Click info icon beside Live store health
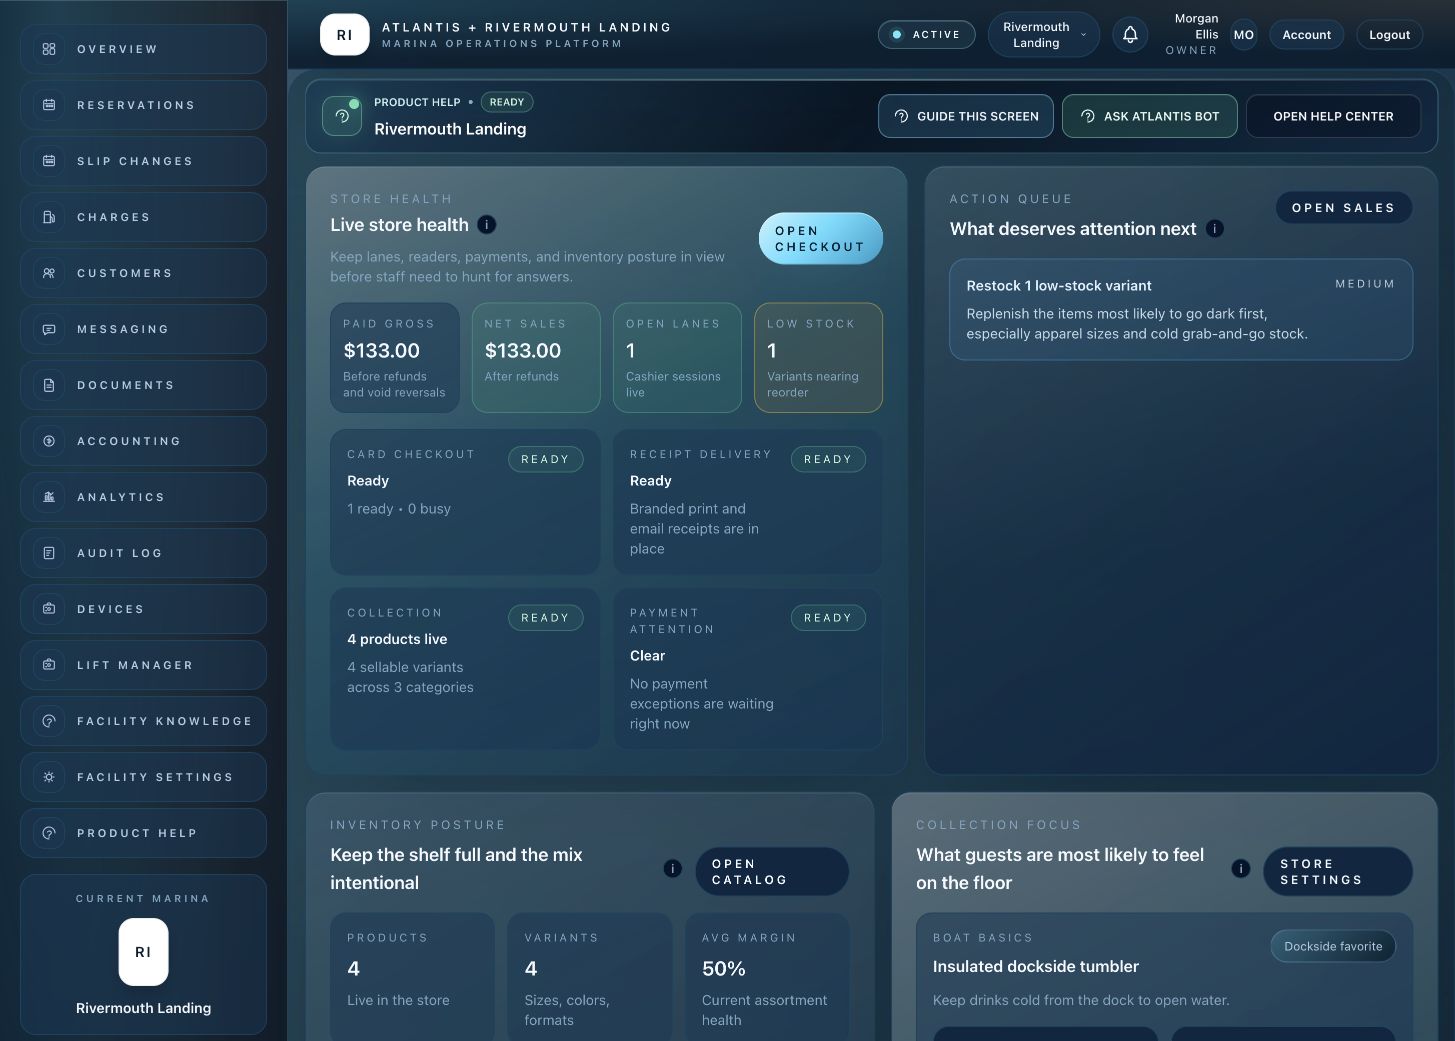This screenshot has height=1041, width=1455. (x=486, y=225)
